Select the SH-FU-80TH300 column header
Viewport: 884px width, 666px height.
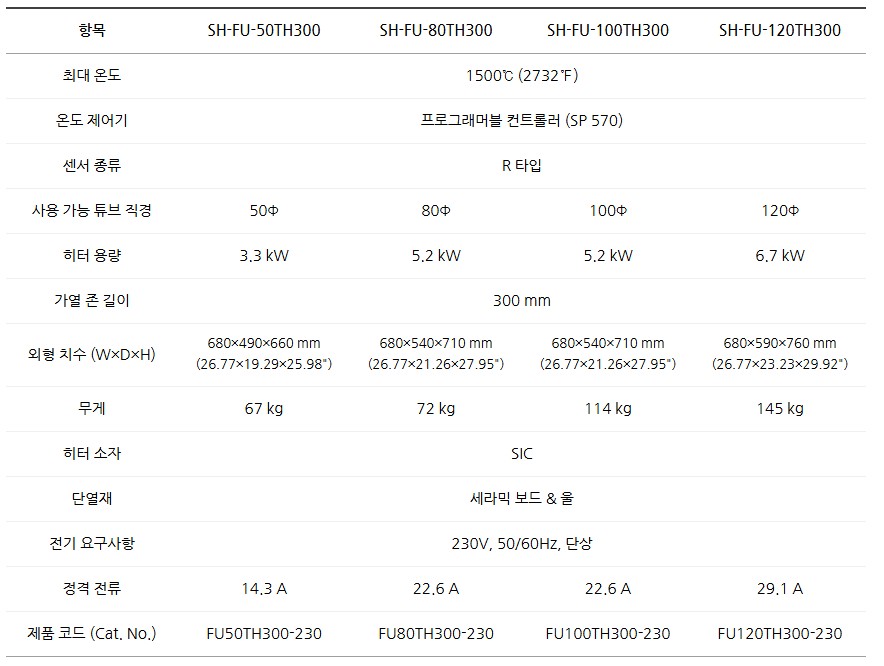point(436,30)
